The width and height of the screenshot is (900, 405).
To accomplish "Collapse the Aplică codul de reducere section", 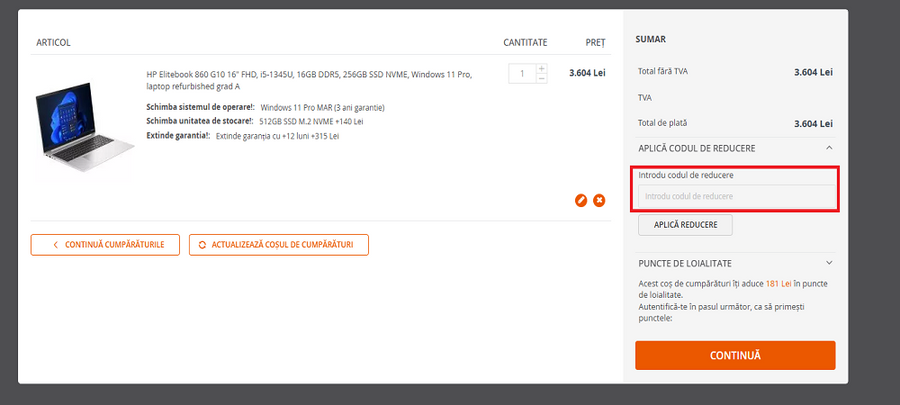I will (828, 148).
